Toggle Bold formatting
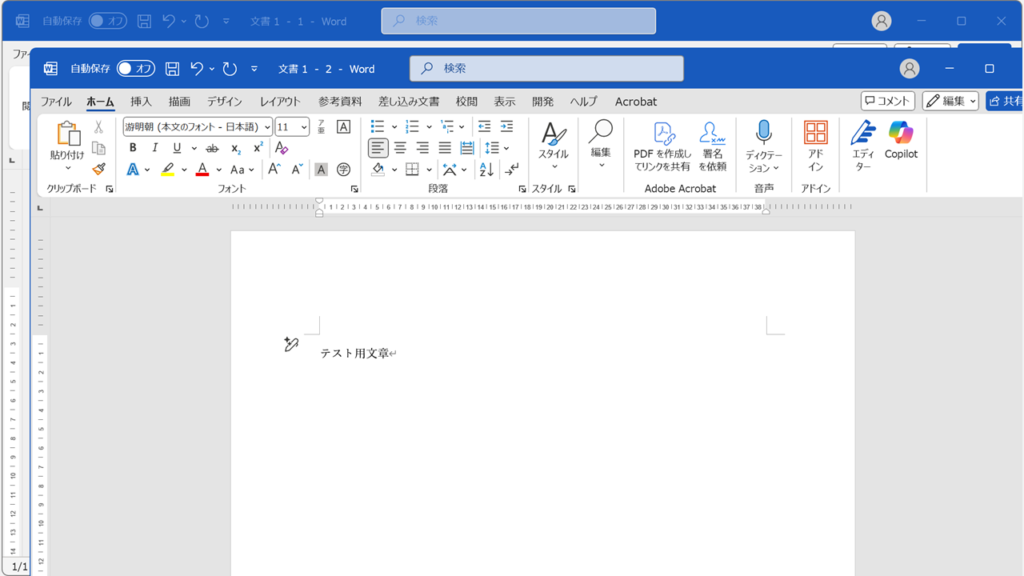 click(x=133, y=148)
